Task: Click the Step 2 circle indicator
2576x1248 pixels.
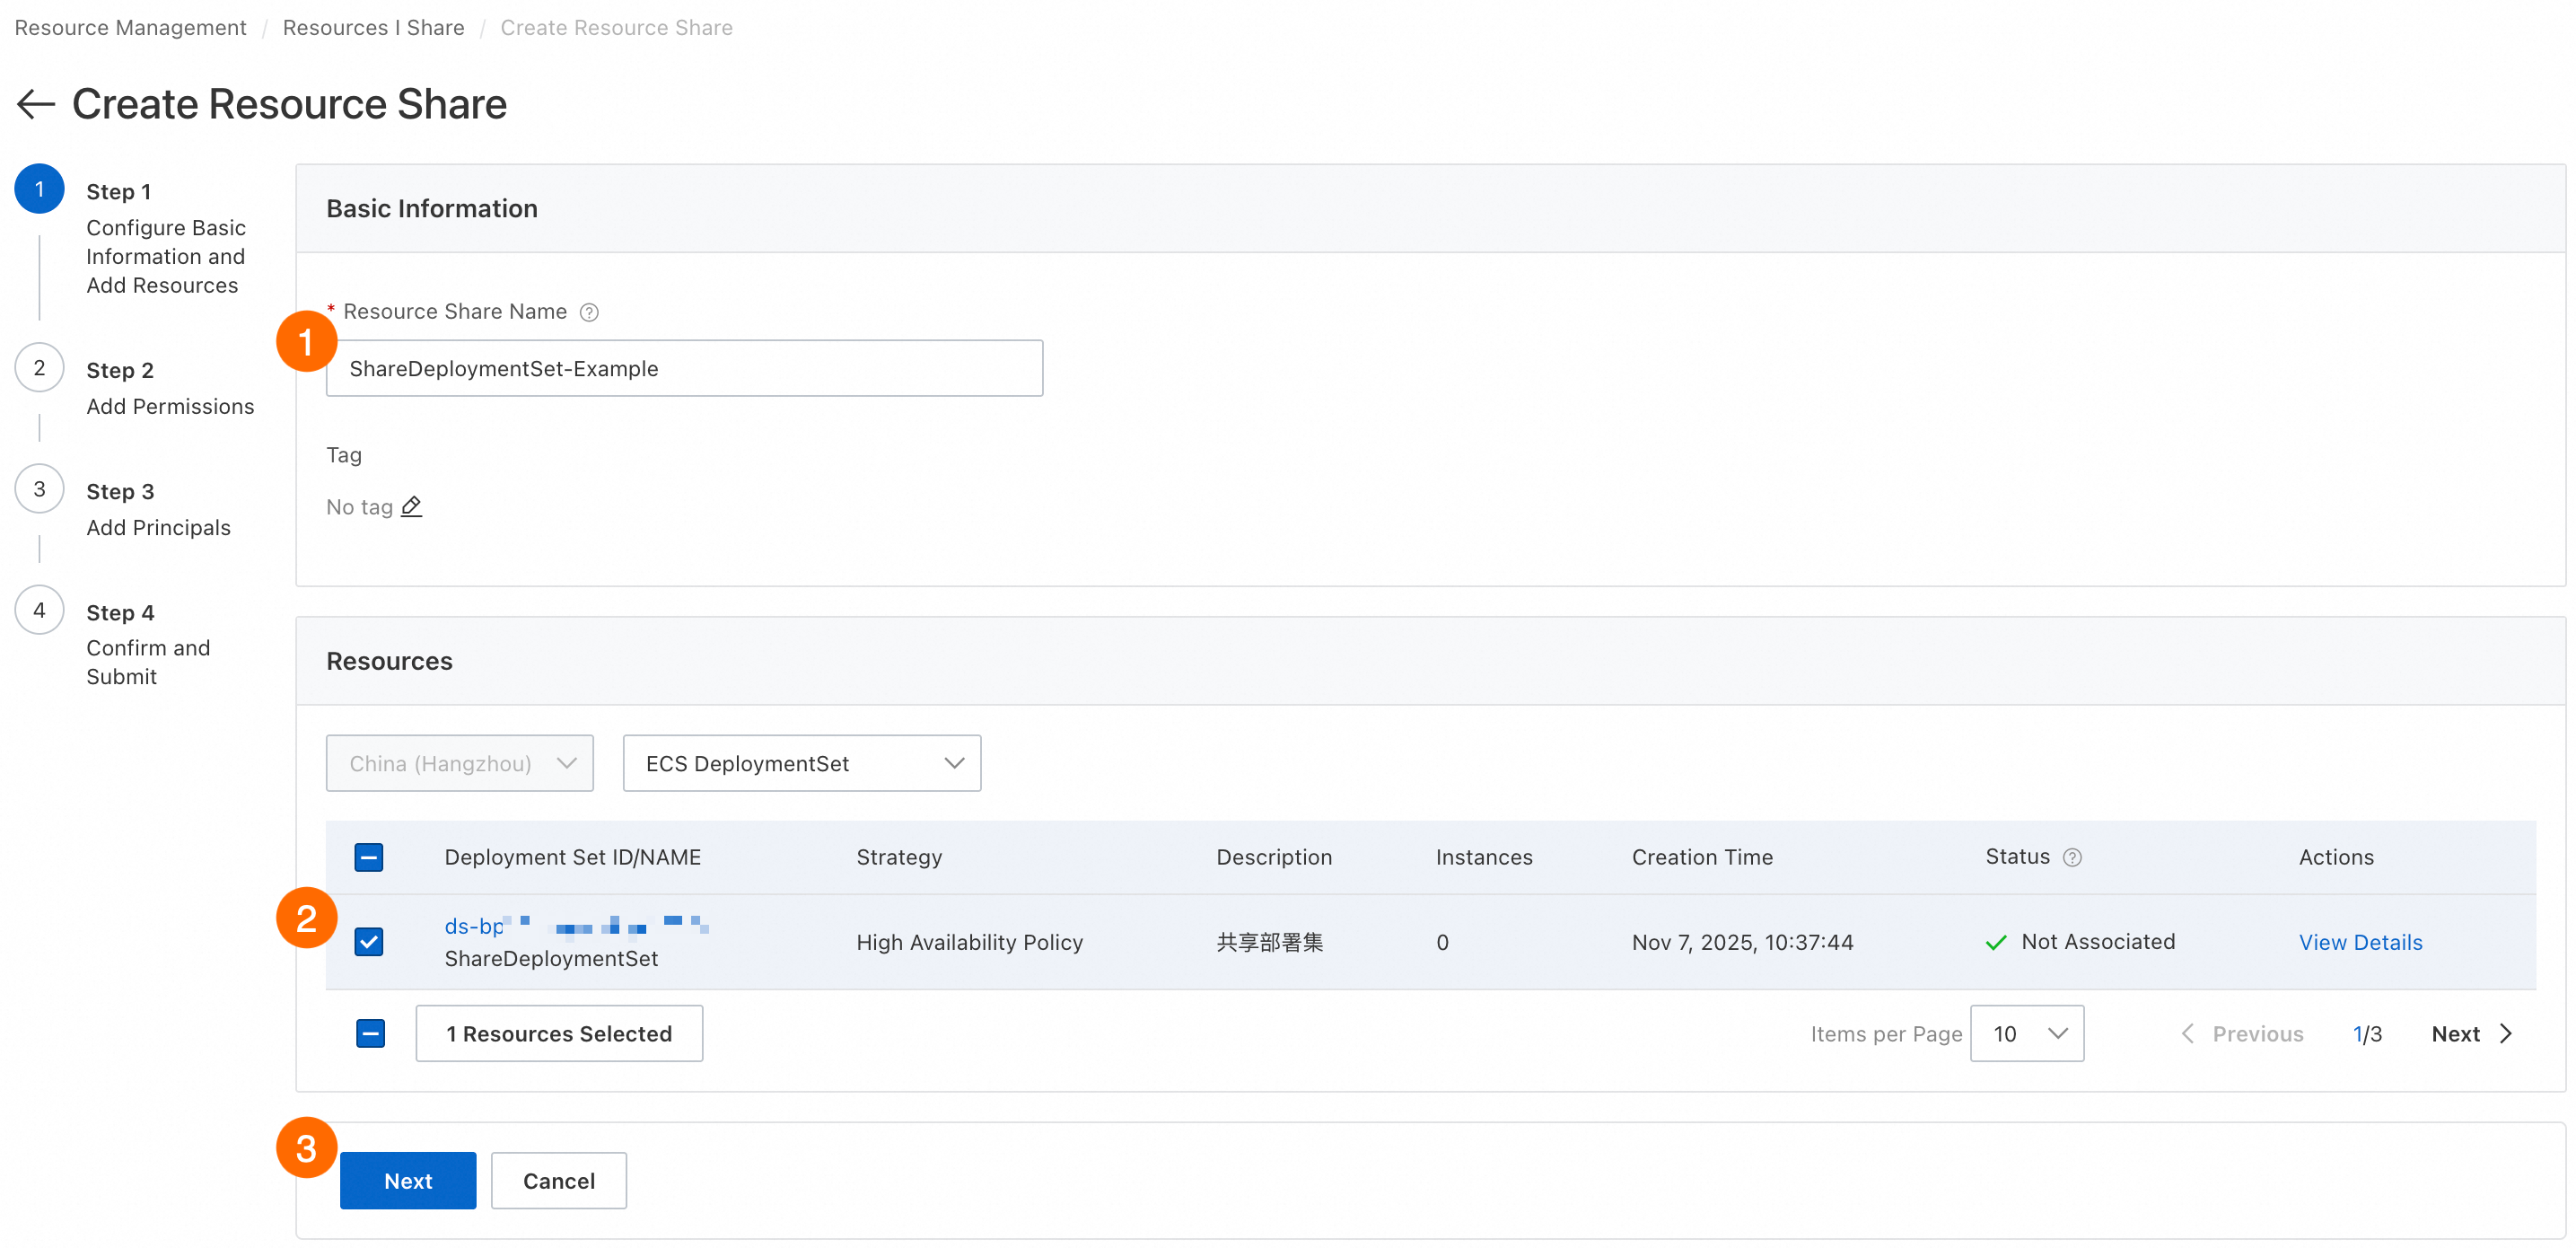Action: (x=39, y=368)
